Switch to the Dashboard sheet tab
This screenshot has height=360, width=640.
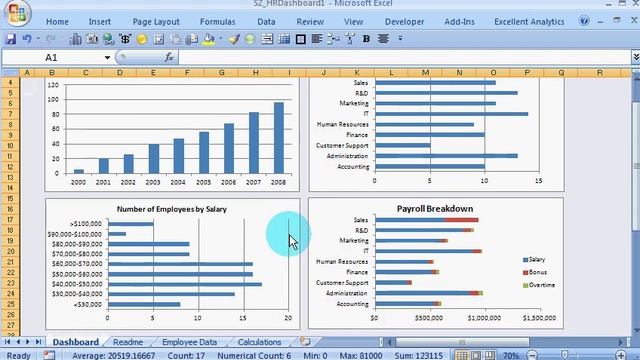point(76,342)
